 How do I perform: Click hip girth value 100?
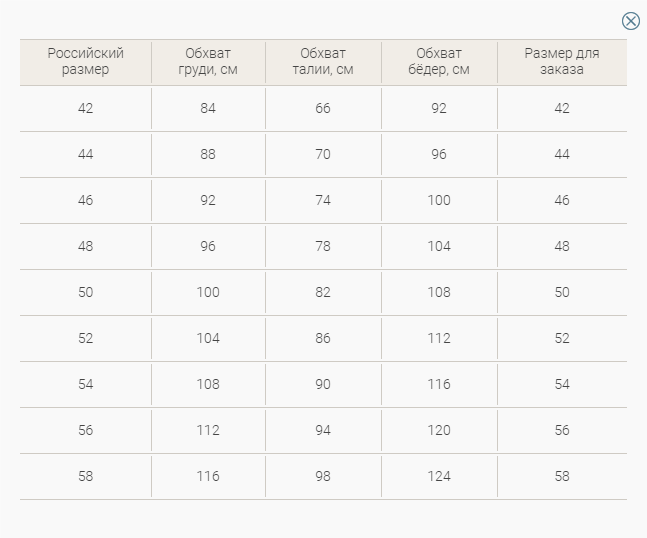coord(439,201)
